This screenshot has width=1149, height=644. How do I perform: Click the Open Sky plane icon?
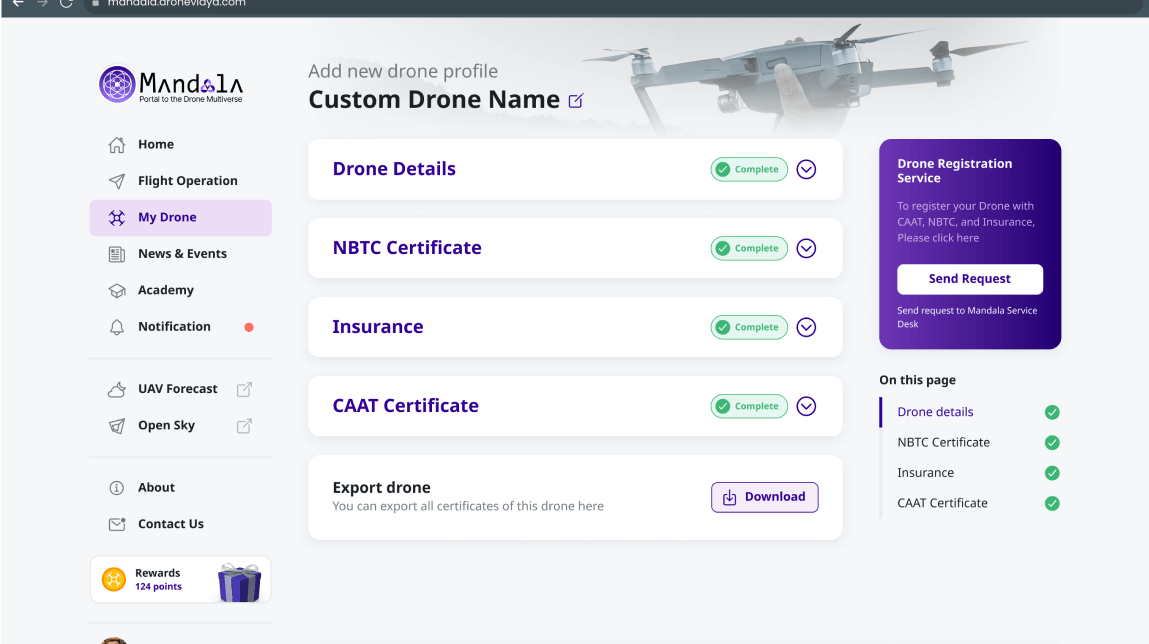pos(117,426)
